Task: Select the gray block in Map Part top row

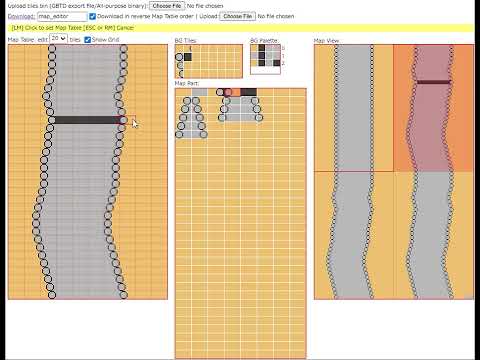Action: pos(199,92)
